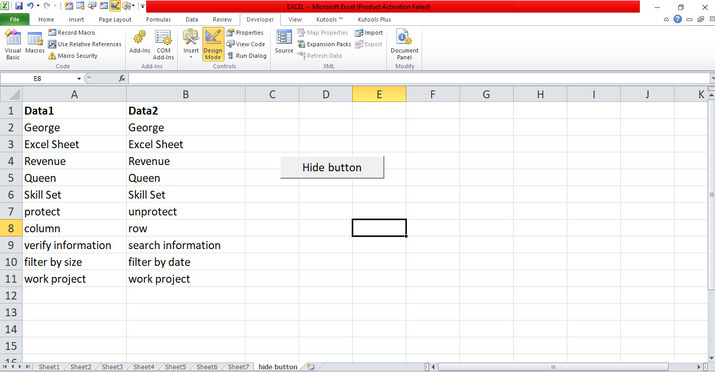
Task: Expand the formula bar
Action: pos(712,78)
